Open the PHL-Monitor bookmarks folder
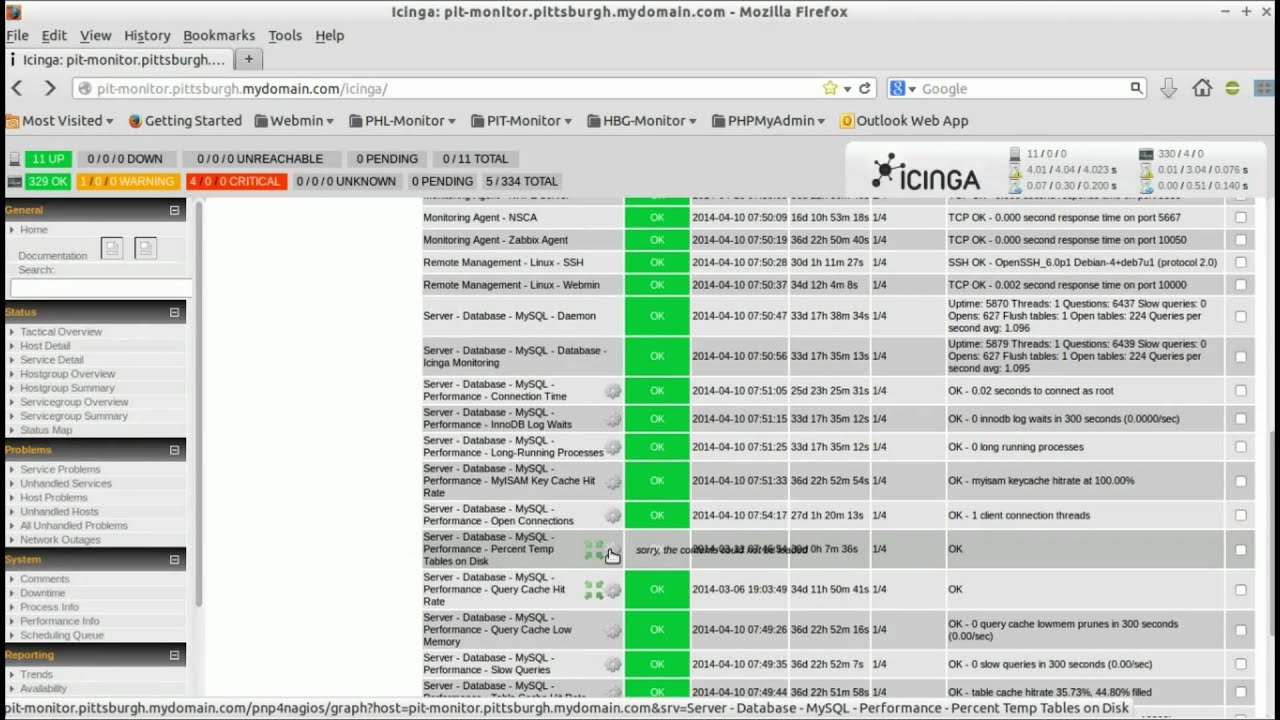Screen dimensions: 1280x720 [403, 120]
